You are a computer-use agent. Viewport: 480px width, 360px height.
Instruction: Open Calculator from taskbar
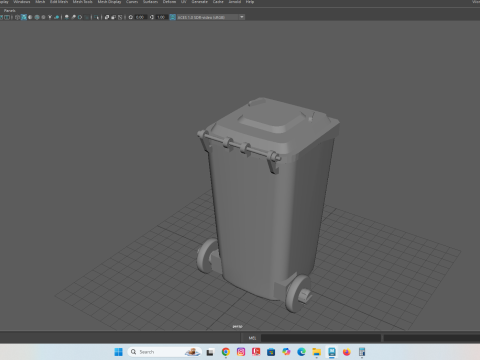coord(362,352)
